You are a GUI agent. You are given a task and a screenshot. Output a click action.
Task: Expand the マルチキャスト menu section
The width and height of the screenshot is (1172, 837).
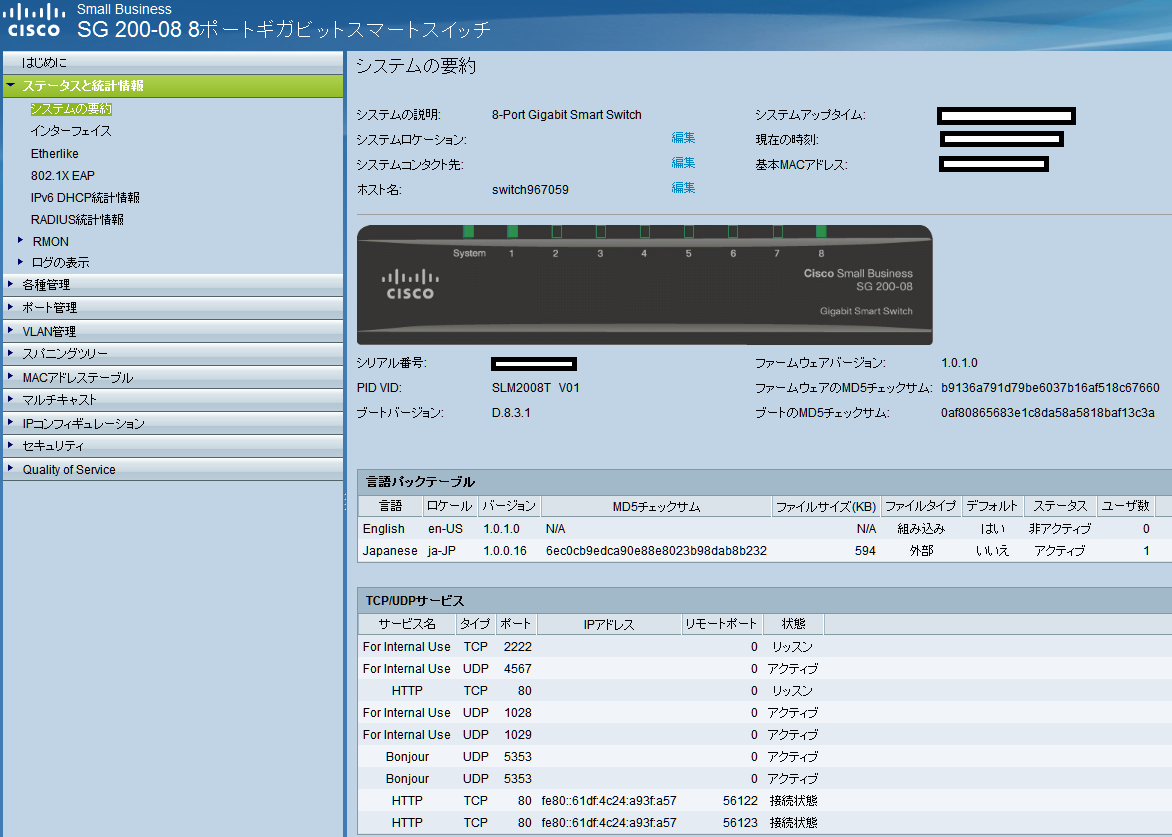173,400
